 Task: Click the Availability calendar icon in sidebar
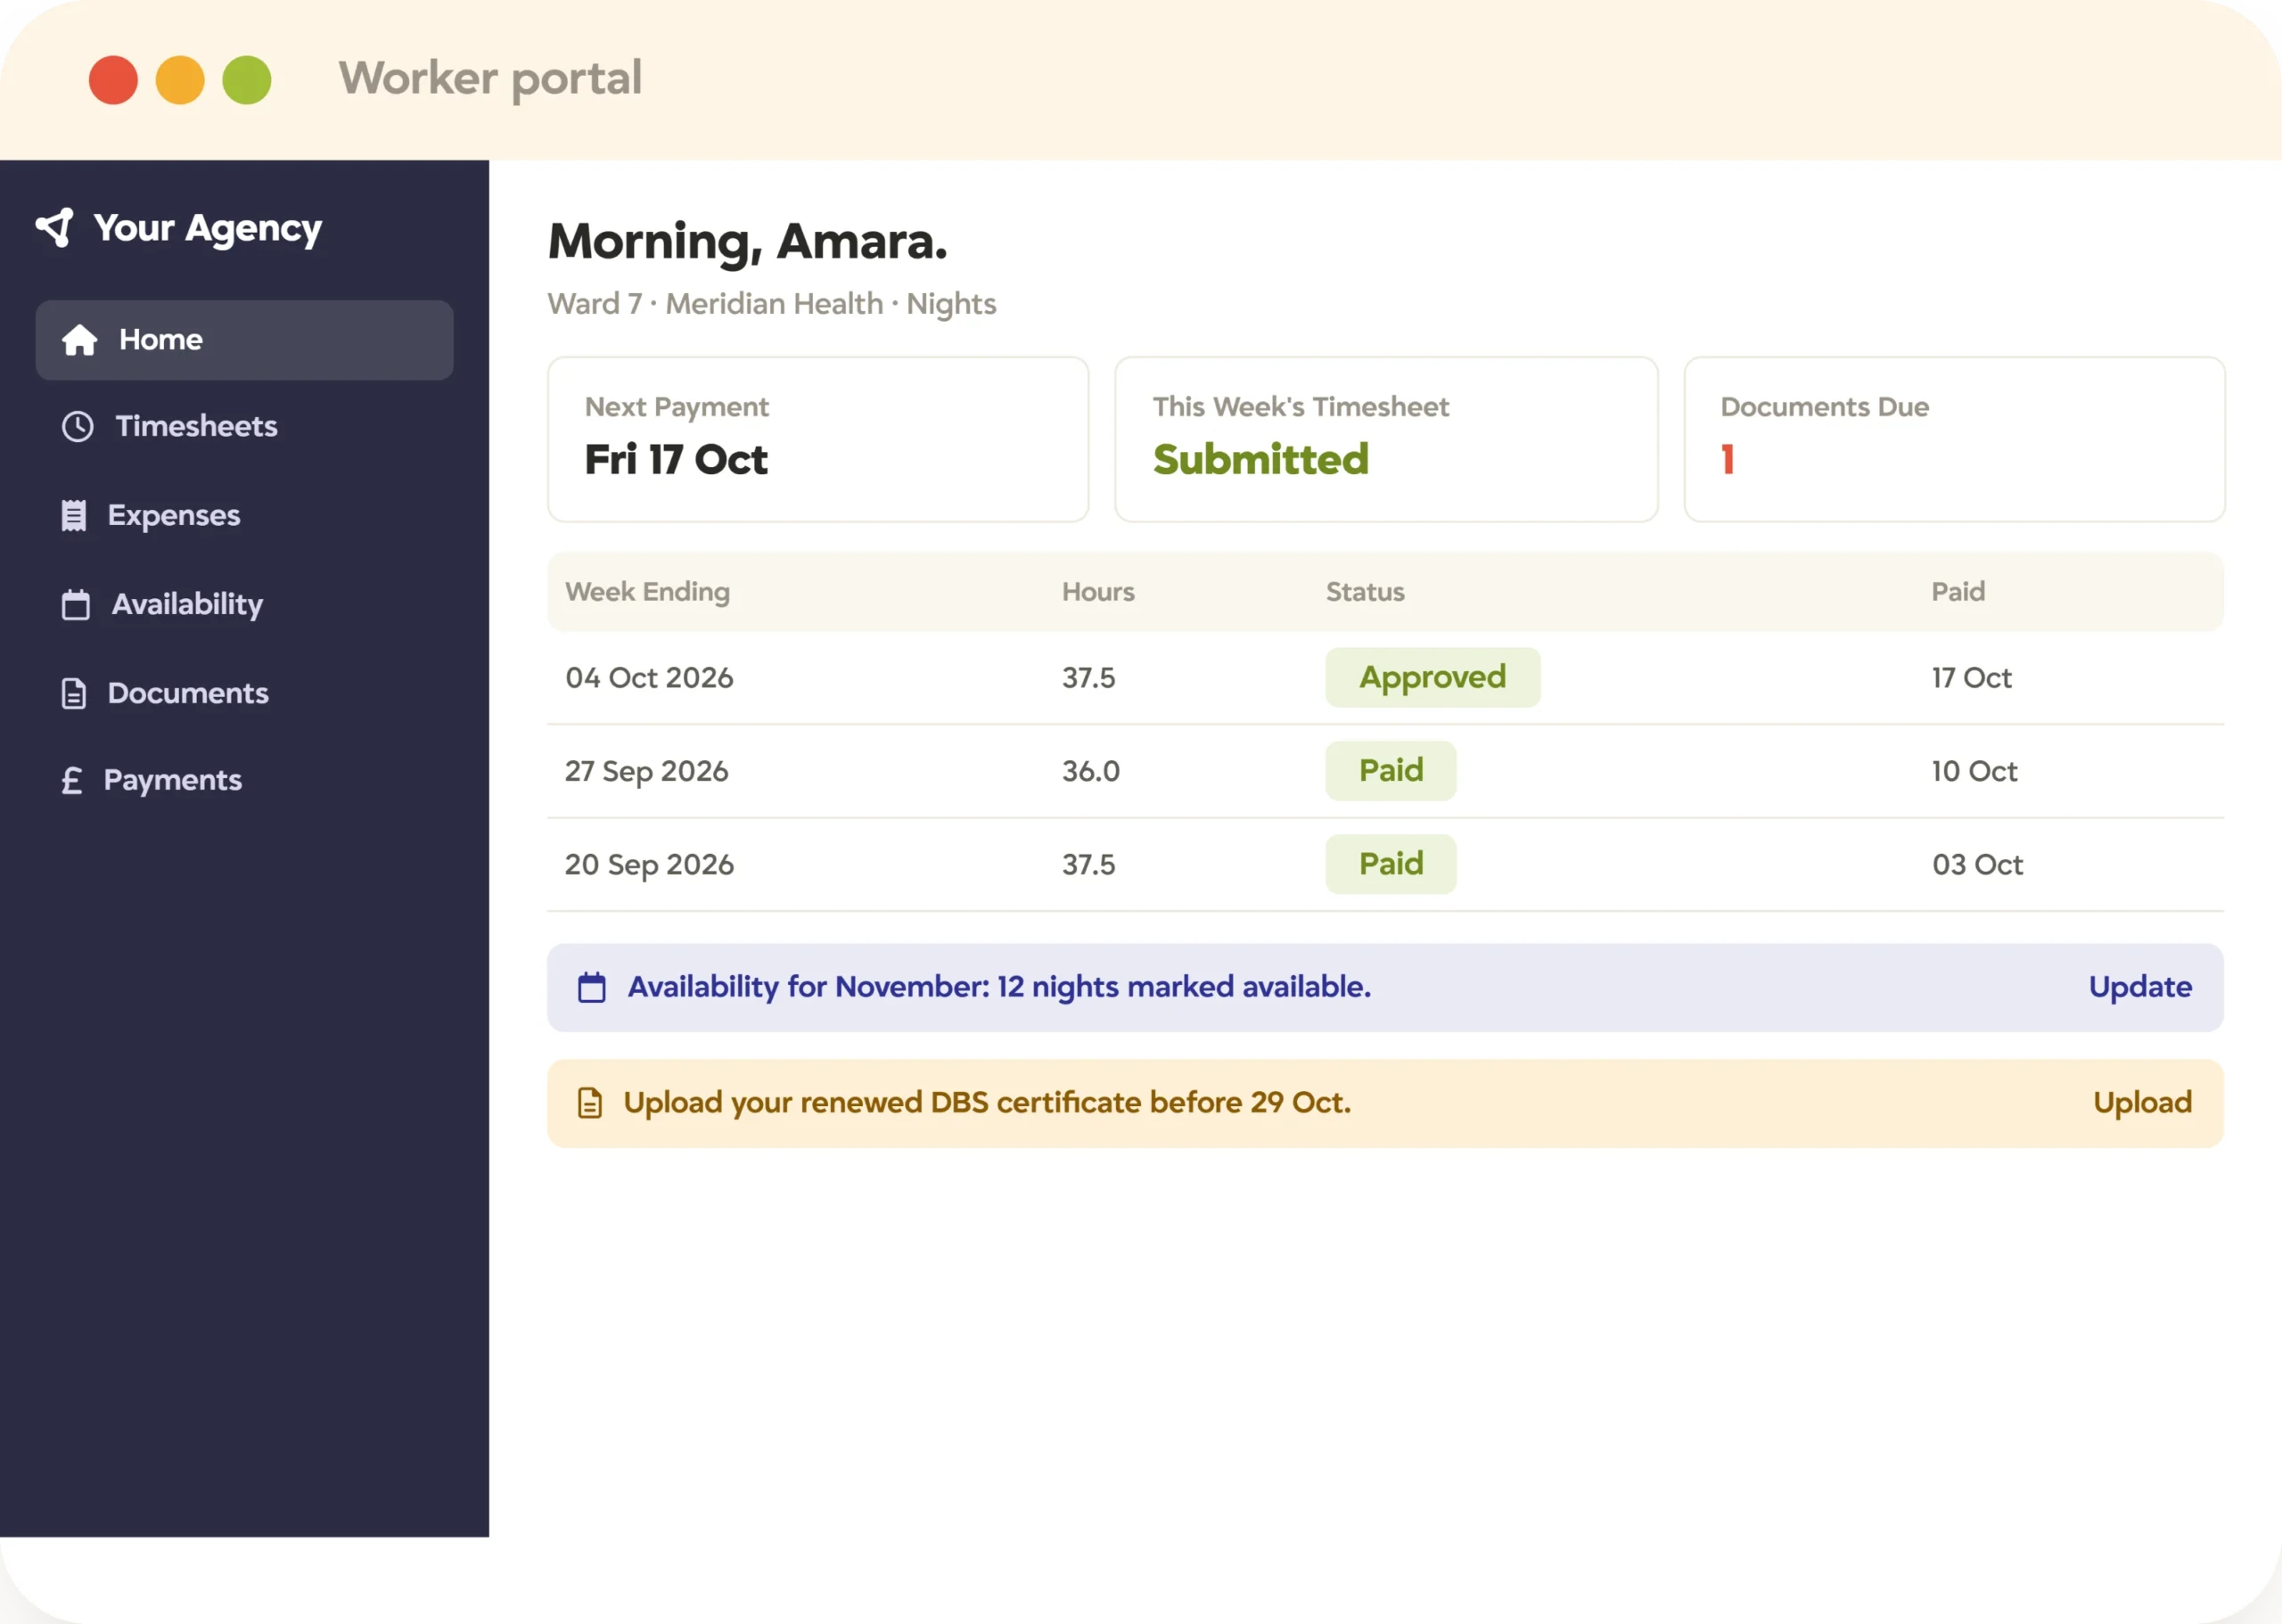click(x=75, y=604)
